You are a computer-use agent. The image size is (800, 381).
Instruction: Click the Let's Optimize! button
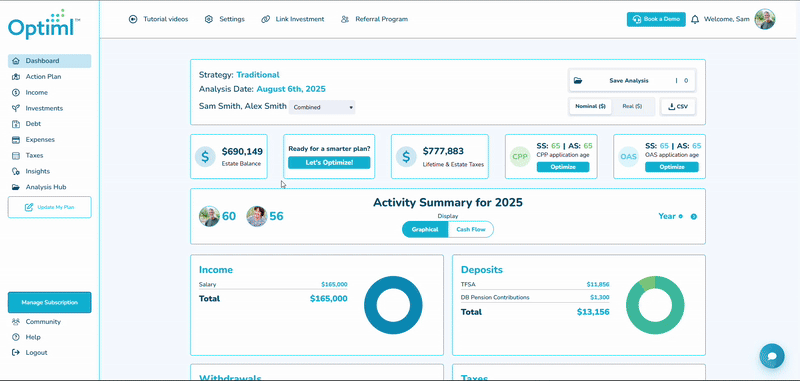coord(329,163)
